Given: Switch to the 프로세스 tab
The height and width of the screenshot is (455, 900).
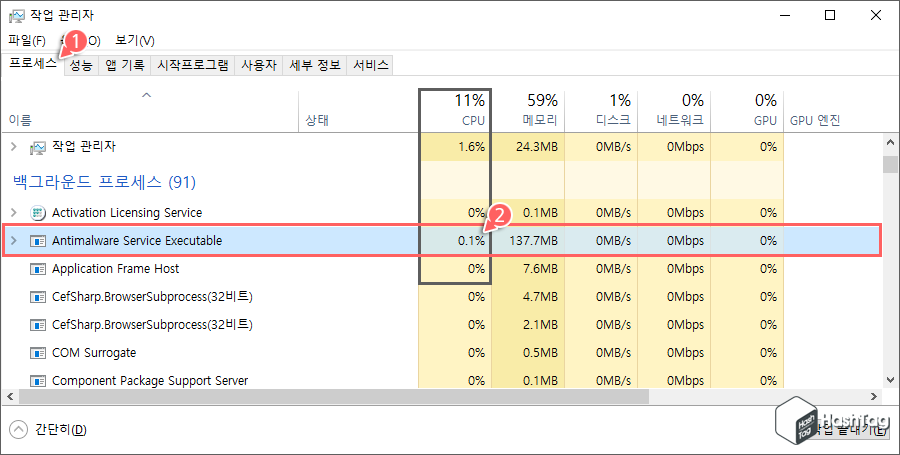Looking at the screenshot, I should (33, 64).
